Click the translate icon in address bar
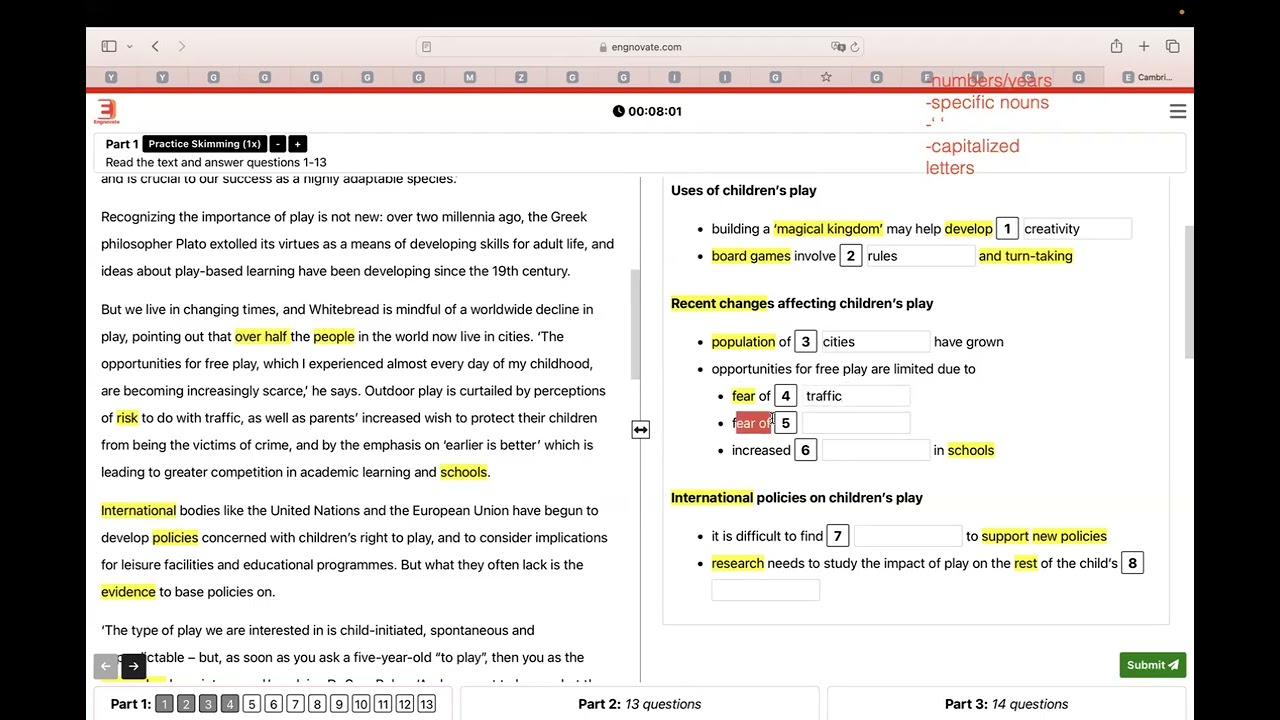Screen dimensions: 1280x720 838,47
